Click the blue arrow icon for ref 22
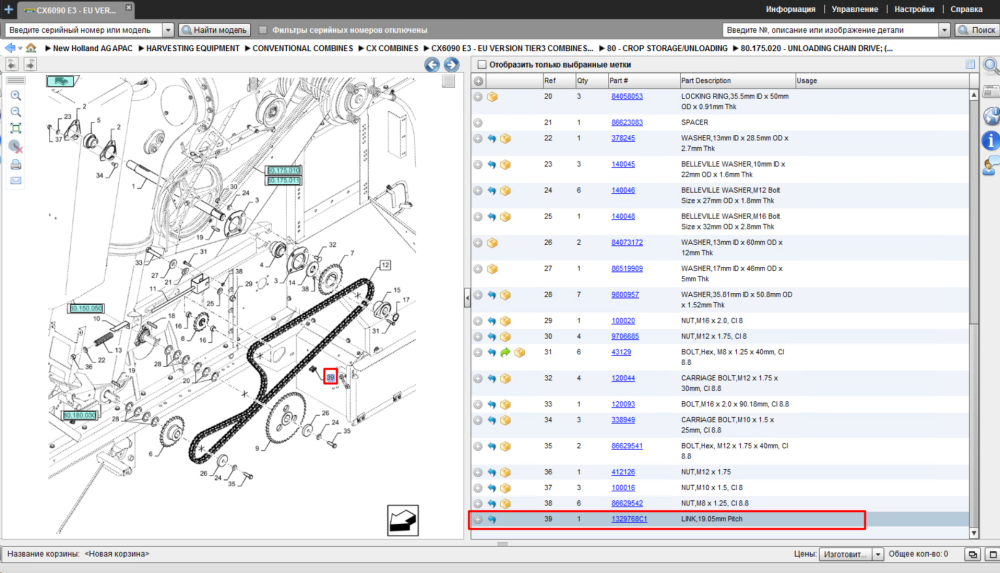 point(492,138)
